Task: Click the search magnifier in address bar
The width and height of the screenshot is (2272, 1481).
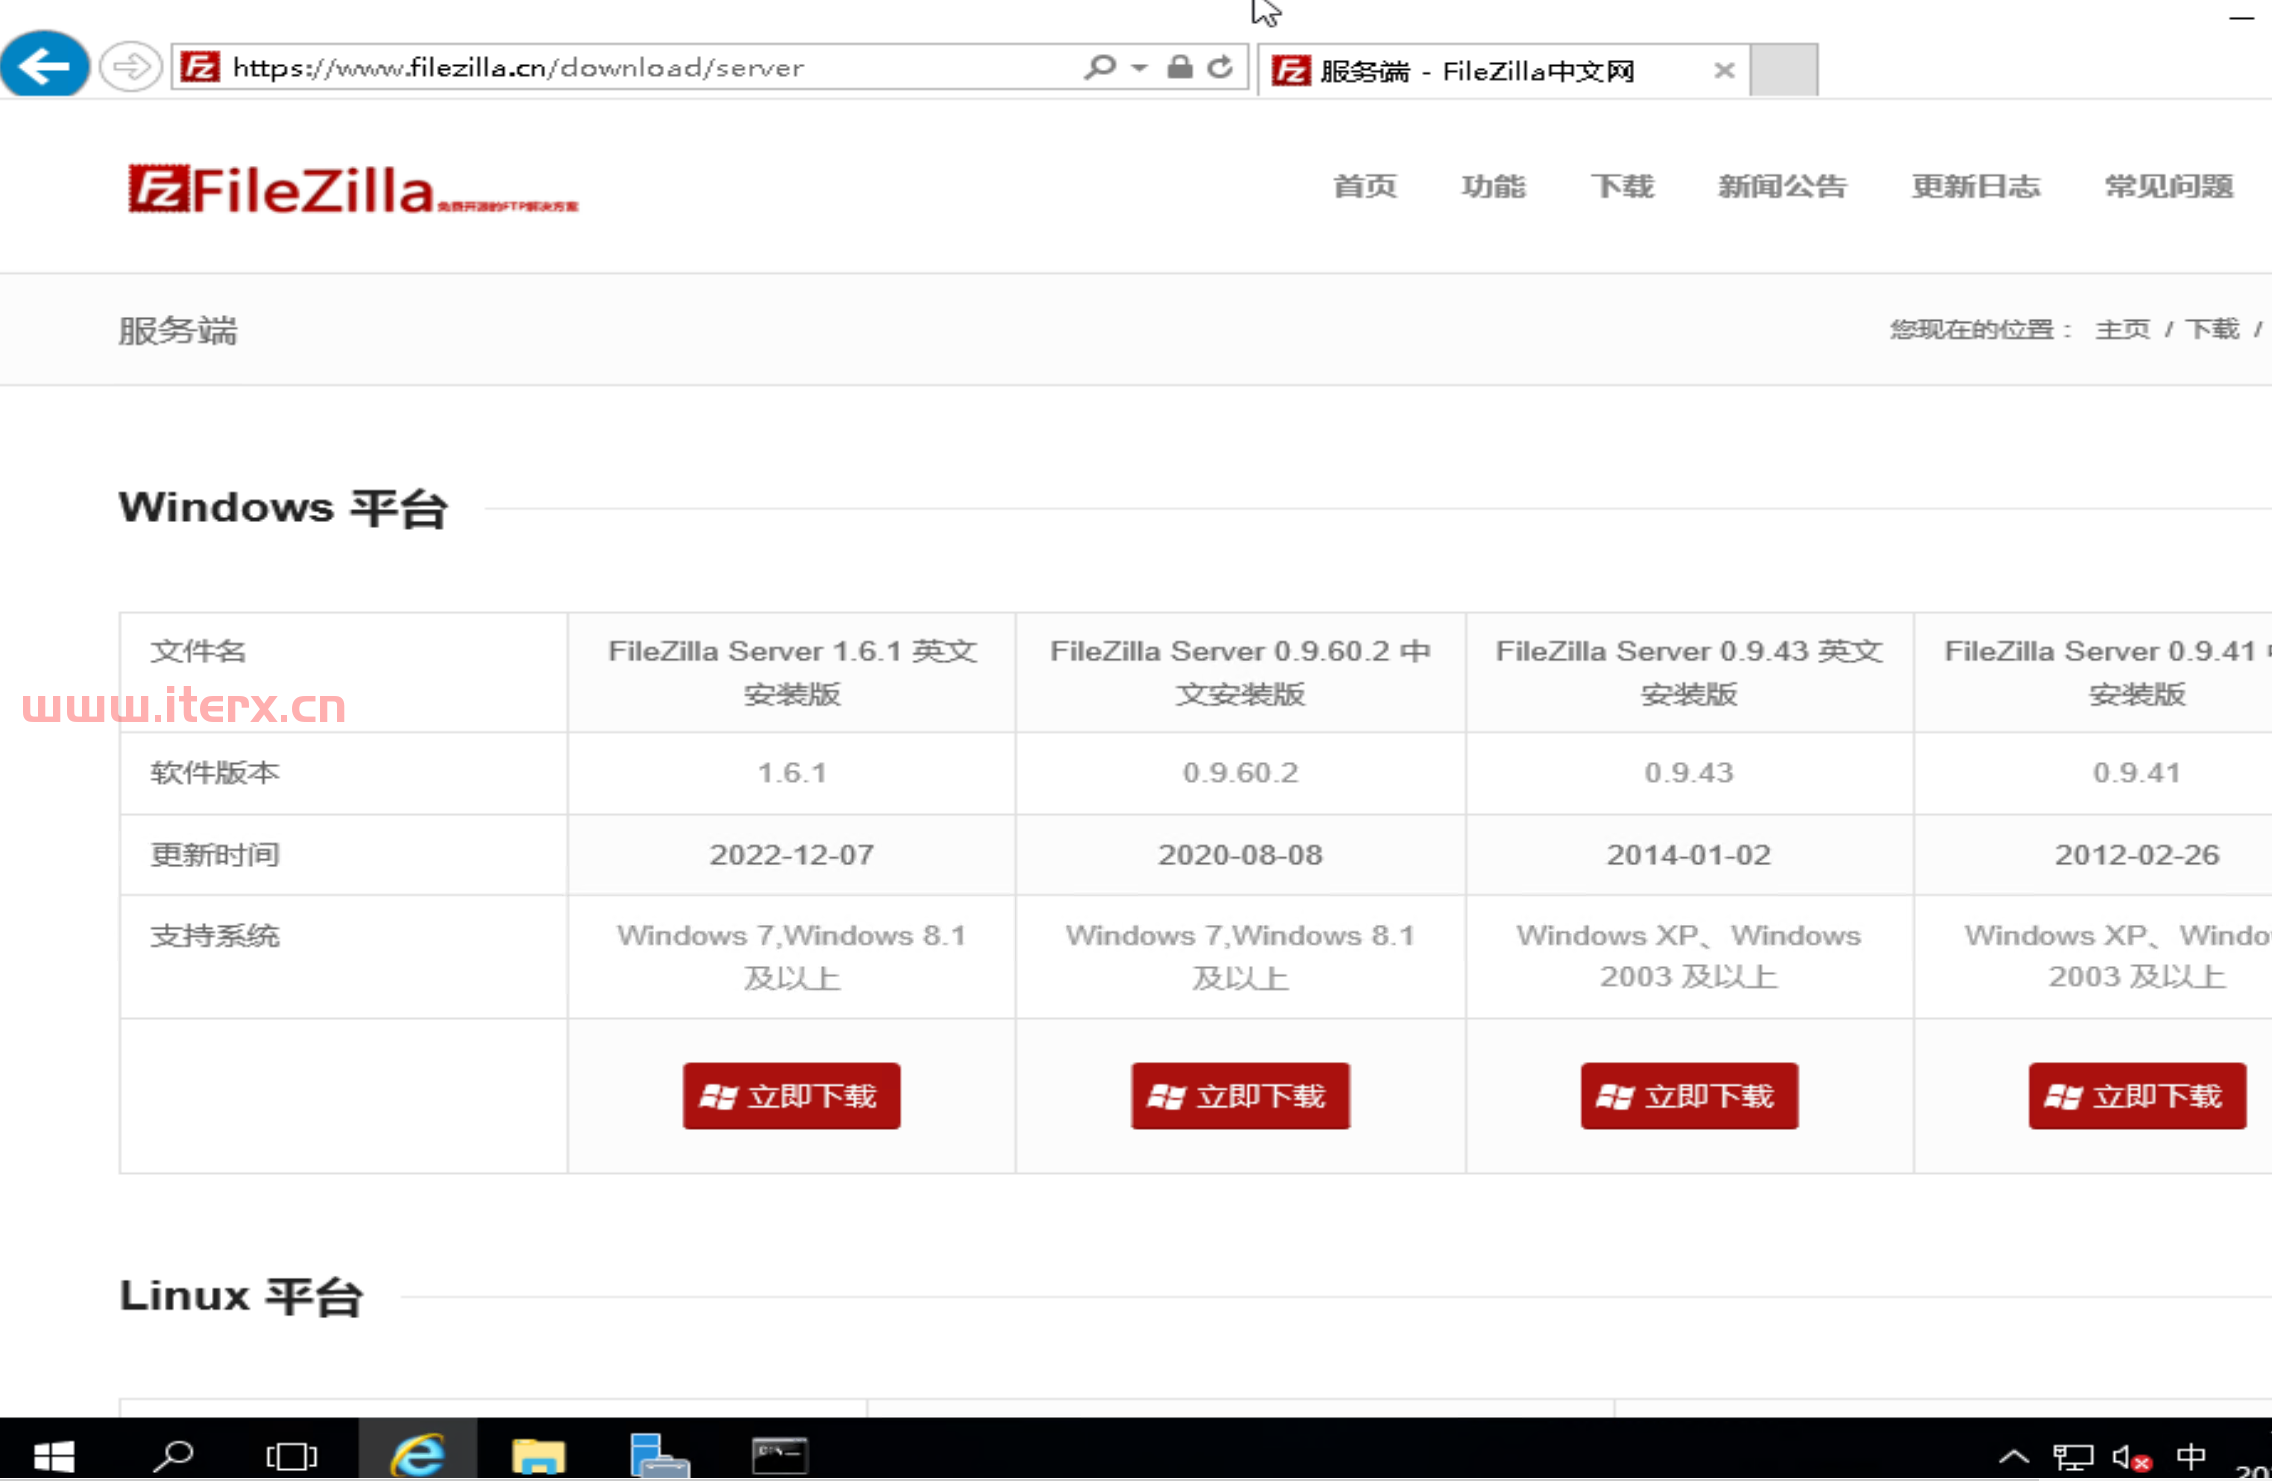Action: pyautogui.click(x=1099, y=67)
